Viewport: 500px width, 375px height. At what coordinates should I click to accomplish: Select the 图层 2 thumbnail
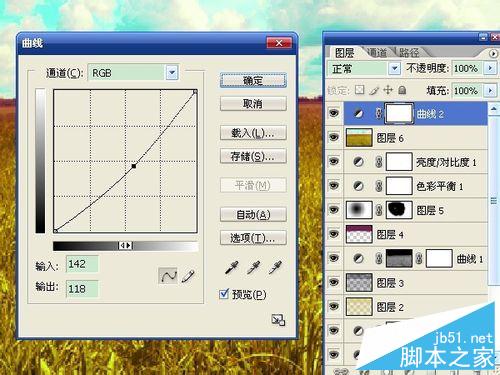pos(359,307)
